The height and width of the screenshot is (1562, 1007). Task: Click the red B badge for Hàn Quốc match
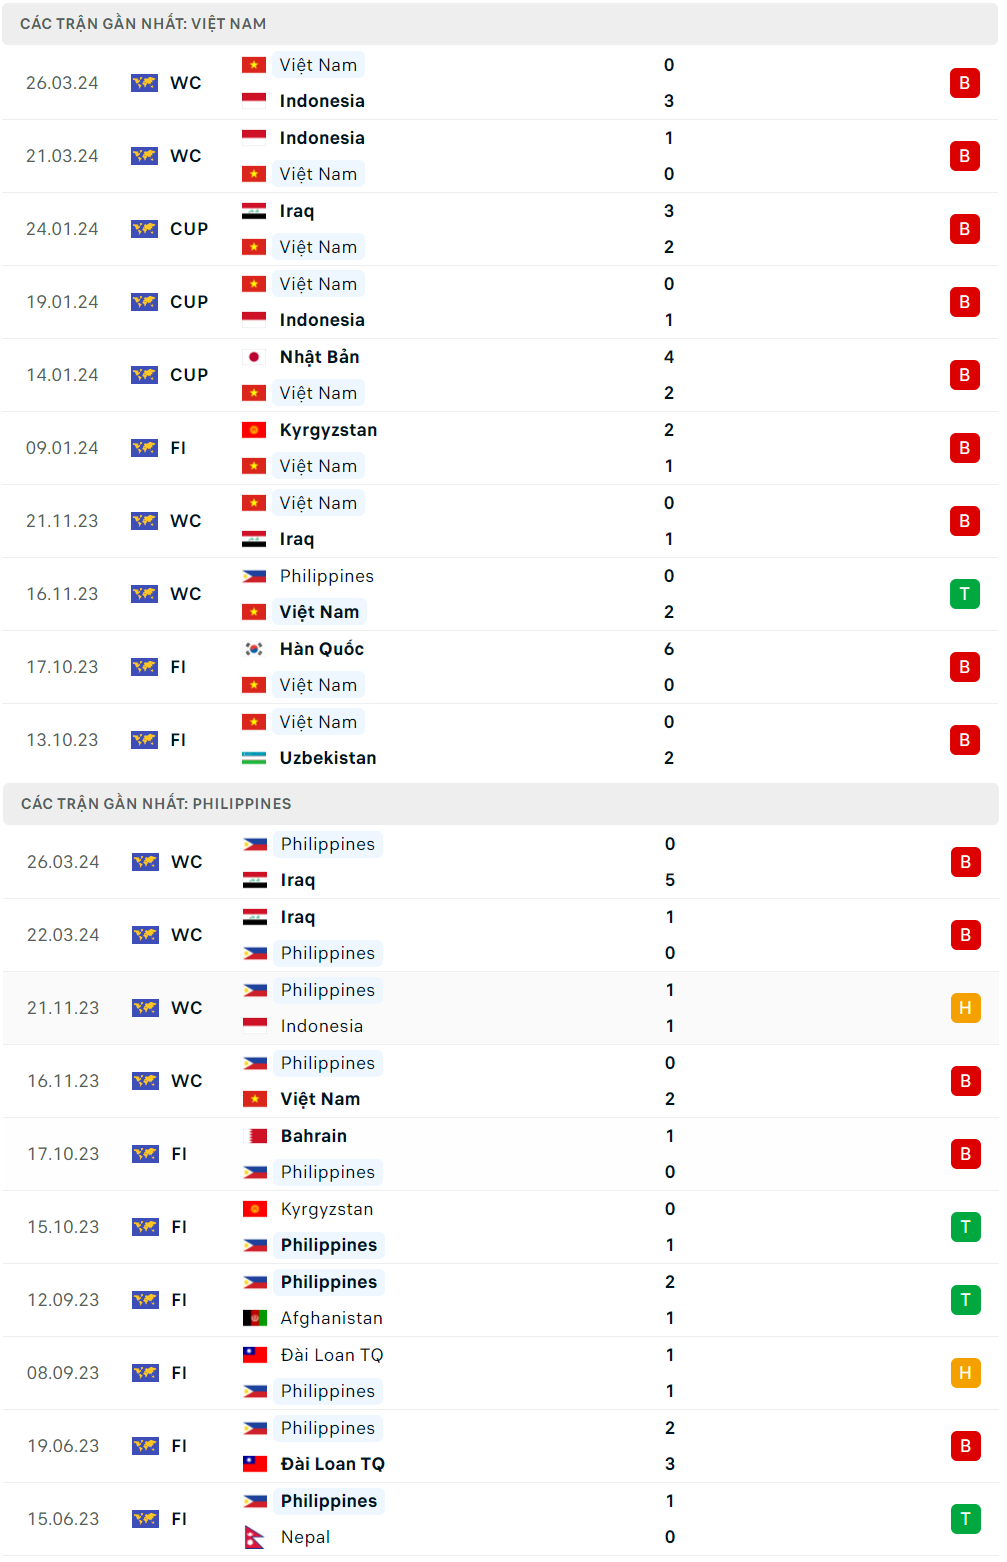(x=964, y=667)
